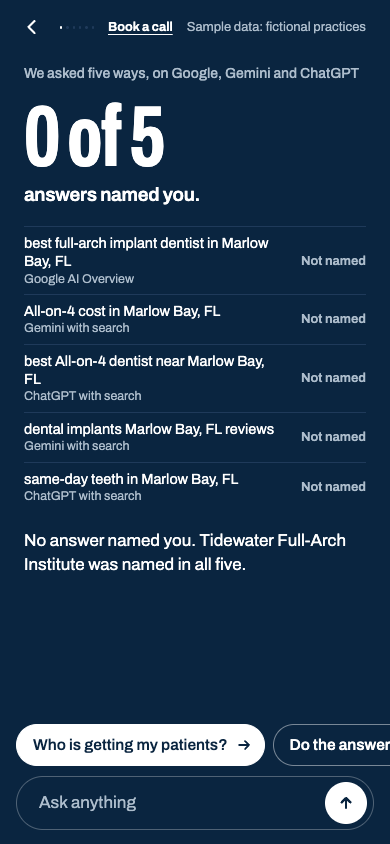Open the 'dental implants Marlow Bay, FL reviews' row
This screenshot has width=390, height=844.
[x=195, y=437]
